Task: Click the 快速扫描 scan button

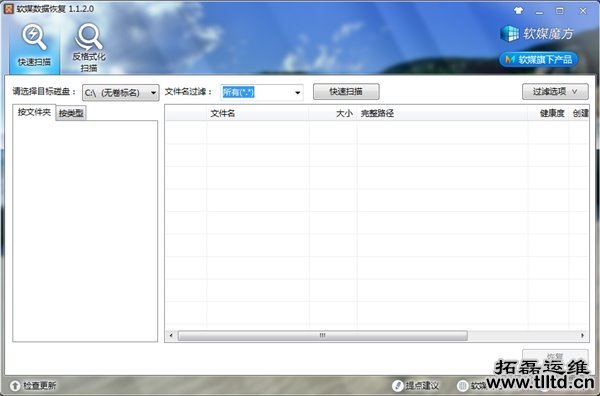Action: click(346, 91)
